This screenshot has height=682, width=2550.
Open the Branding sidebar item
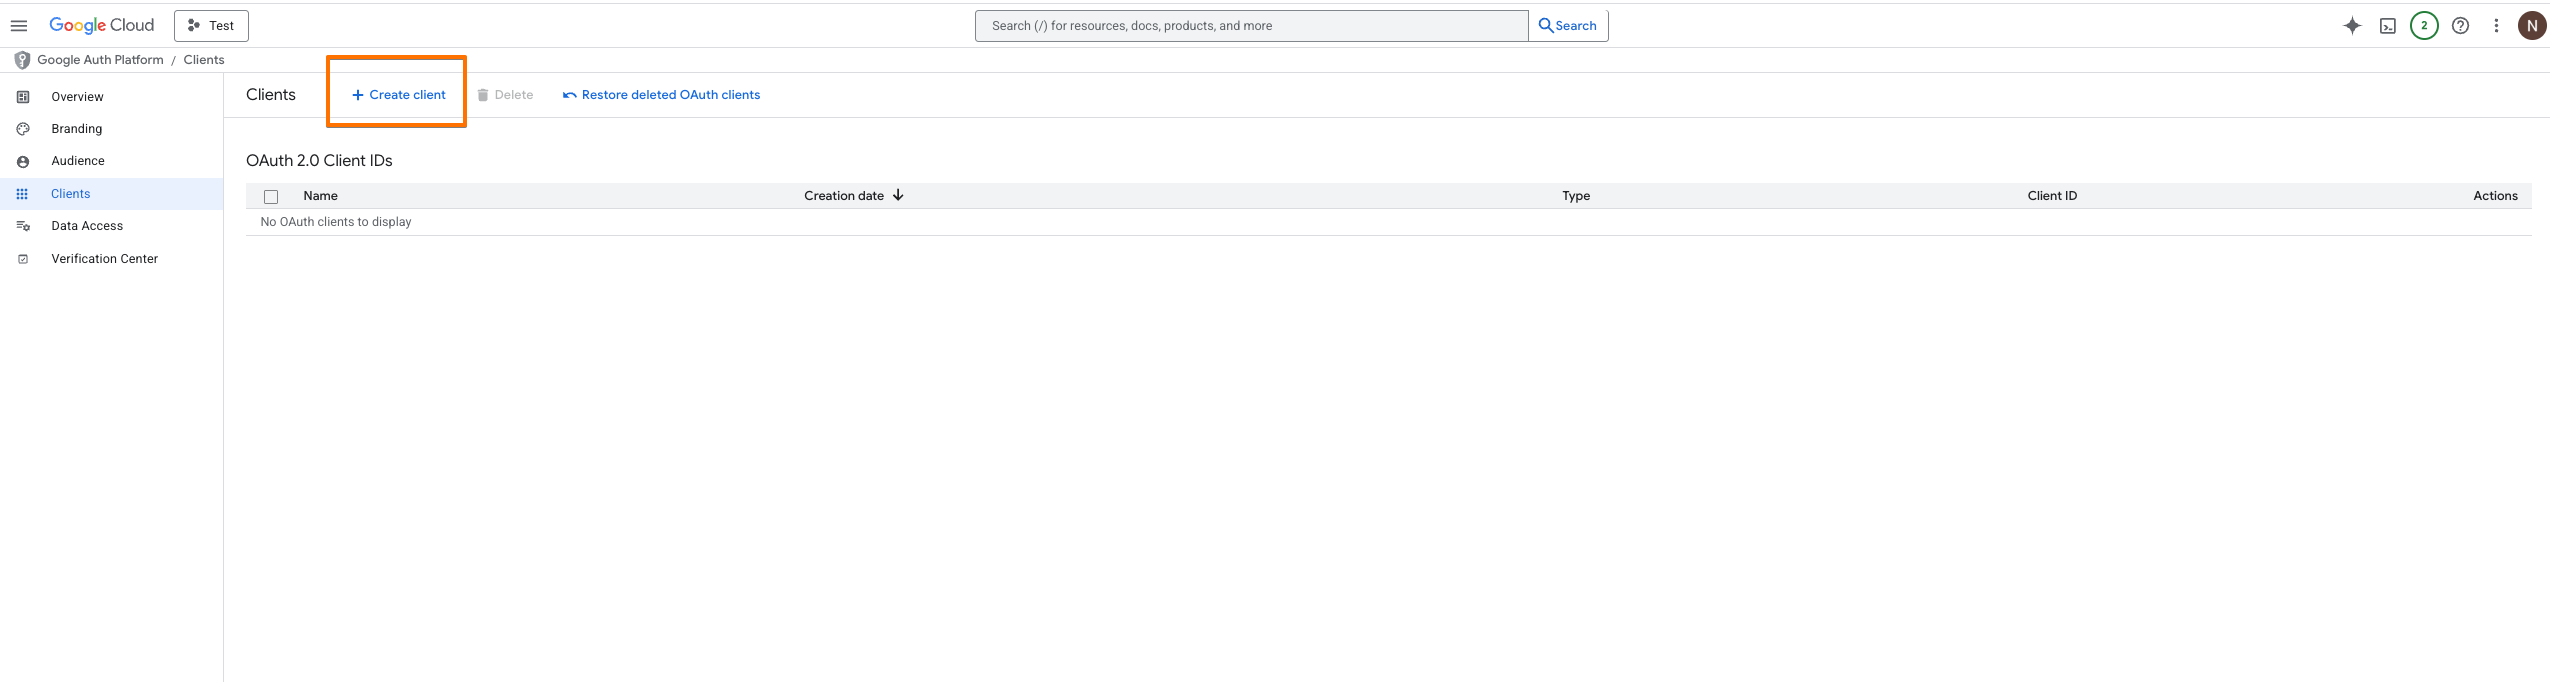click(x=77, y=129)
